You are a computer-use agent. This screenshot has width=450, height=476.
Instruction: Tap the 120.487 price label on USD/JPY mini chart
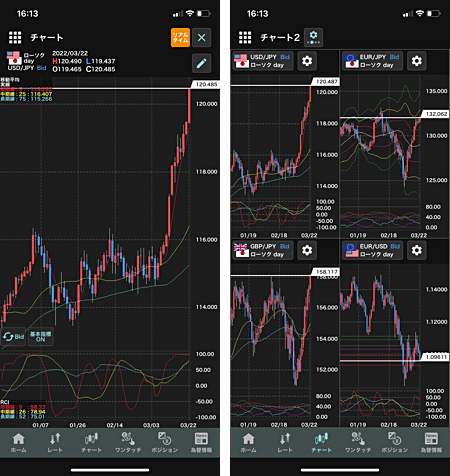coord(325,82)
